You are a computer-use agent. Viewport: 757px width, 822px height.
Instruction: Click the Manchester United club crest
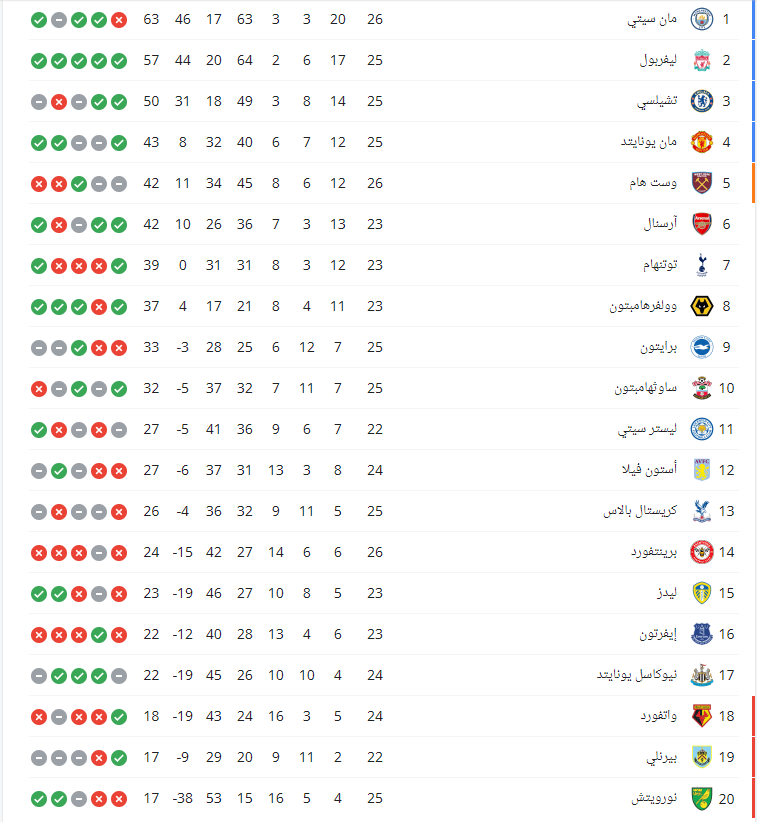[702, 142]
